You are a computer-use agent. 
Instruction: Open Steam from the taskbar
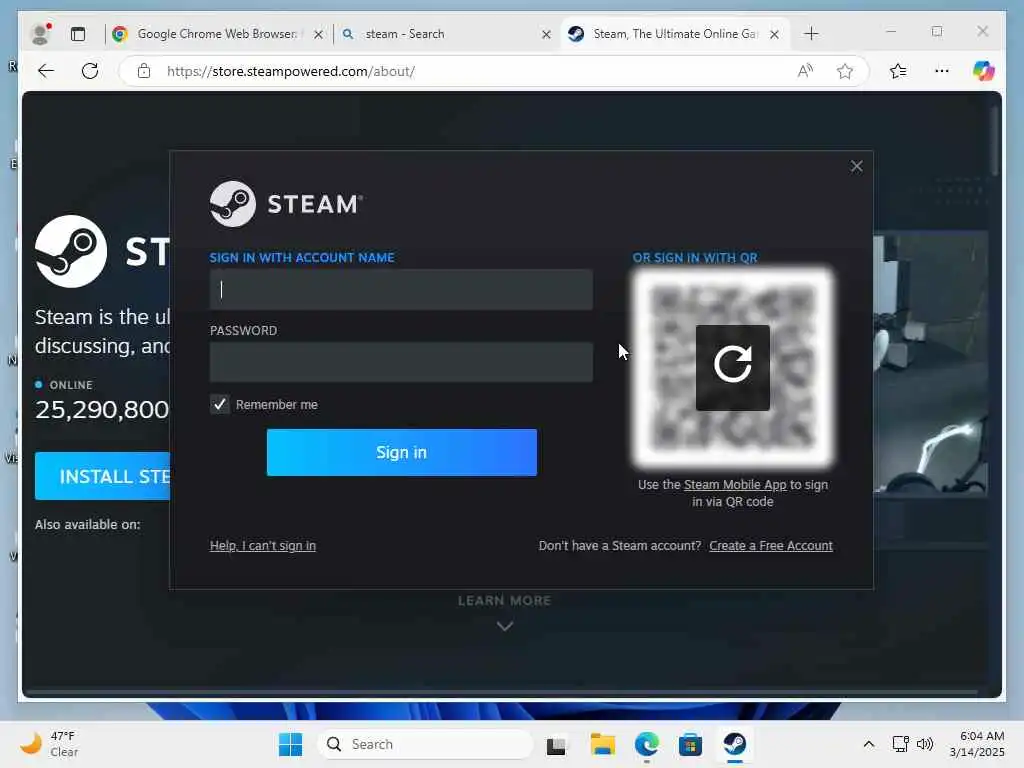(735, 744)
